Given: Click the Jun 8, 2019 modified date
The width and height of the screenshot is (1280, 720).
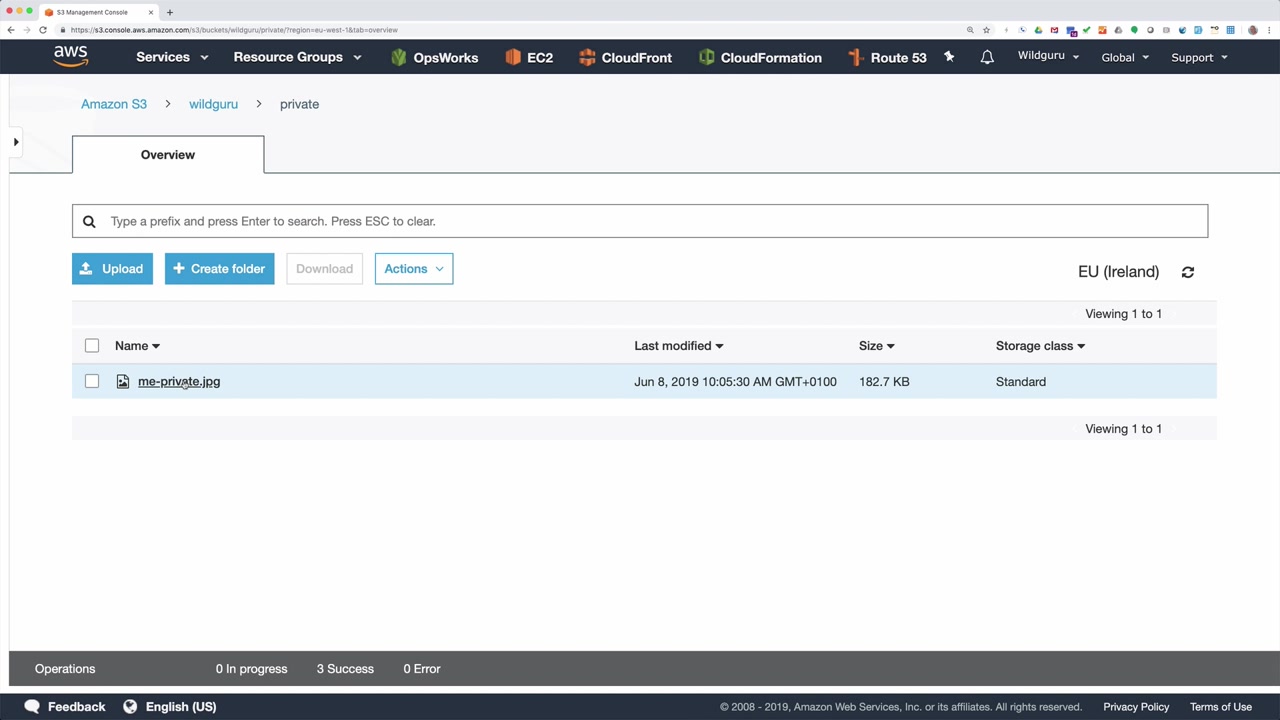Looking at the screenshot, I should click(x=735, y=382).
